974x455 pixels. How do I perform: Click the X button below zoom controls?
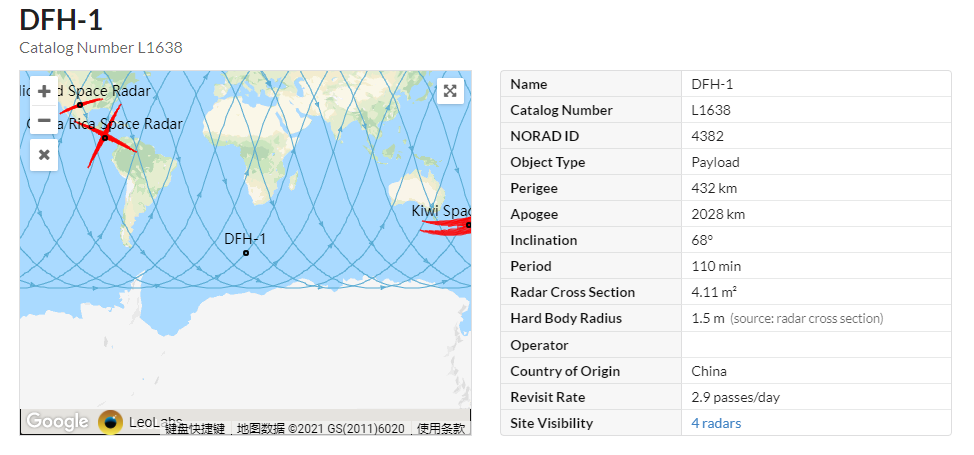tap(44, 155)
